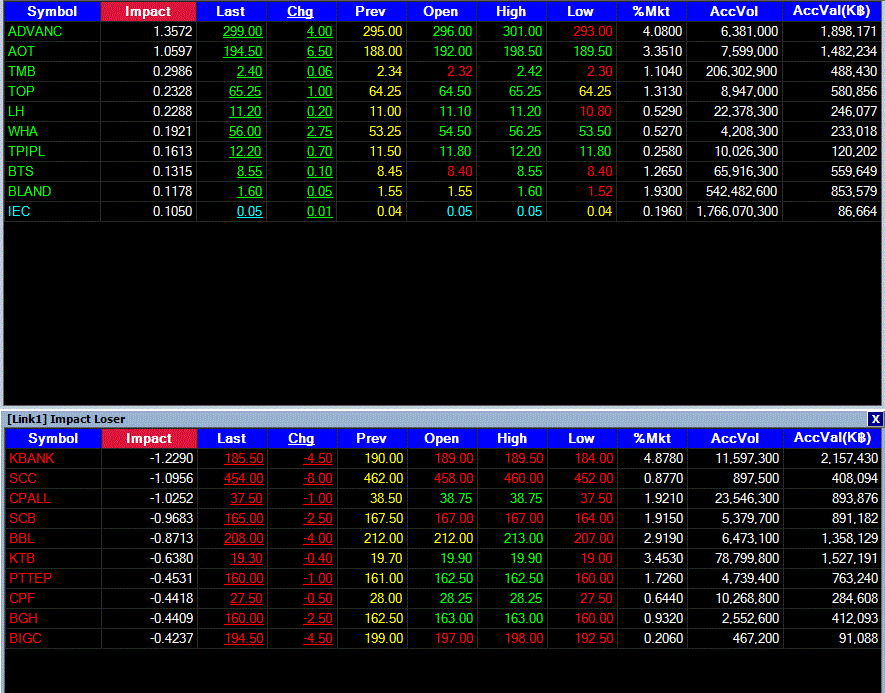Click AOT change value 6.50
Viewport: 885px width, 693px height.
tap(319, 51)
